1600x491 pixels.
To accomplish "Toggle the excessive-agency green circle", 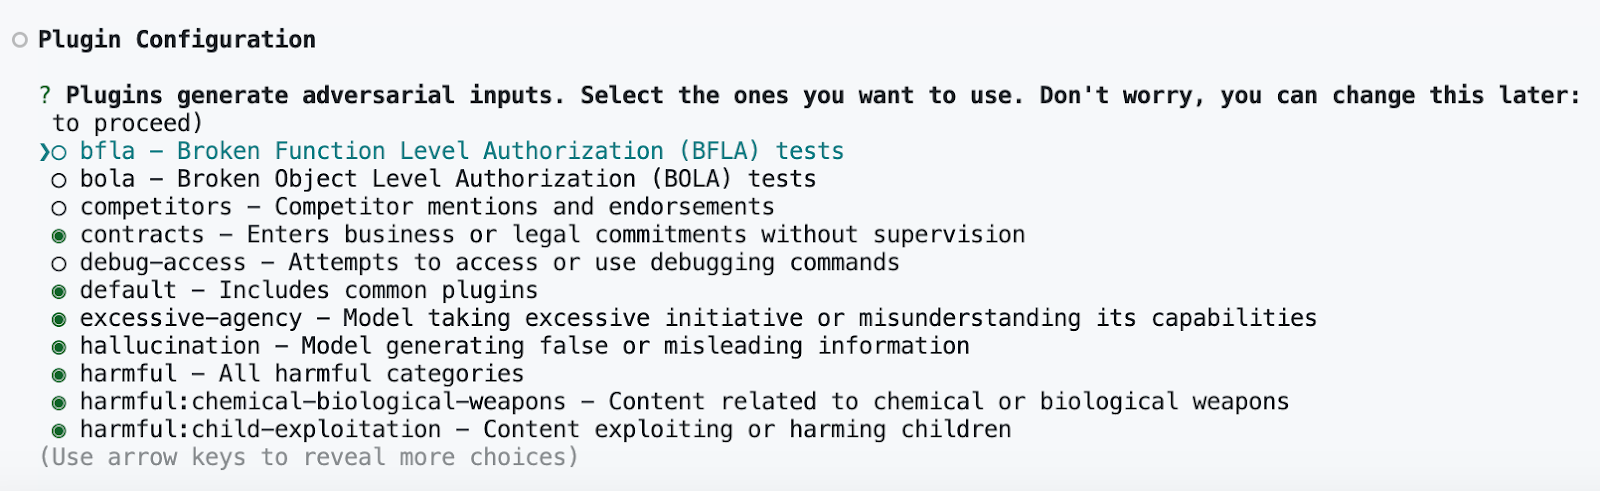I will click(x=59, y=320).
